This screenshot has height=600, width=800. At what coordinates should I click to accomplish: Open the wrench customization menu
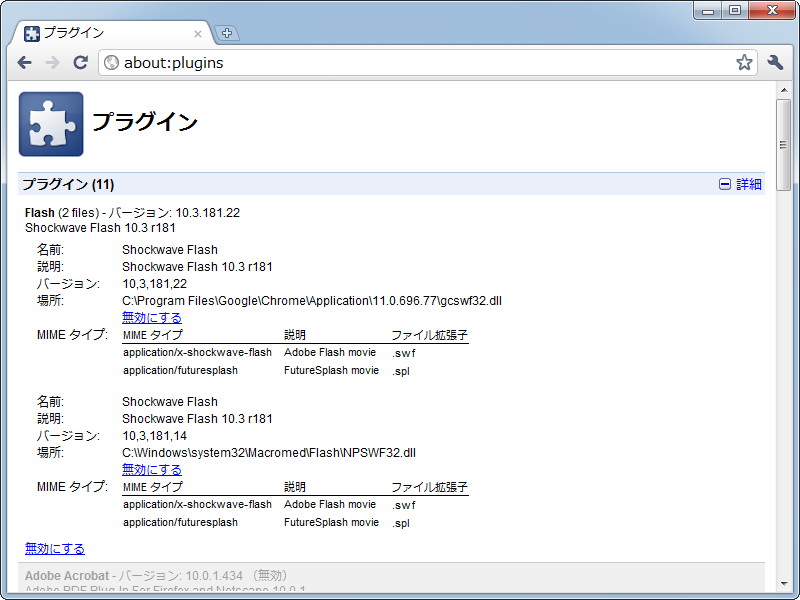click(x=775, y=62)
